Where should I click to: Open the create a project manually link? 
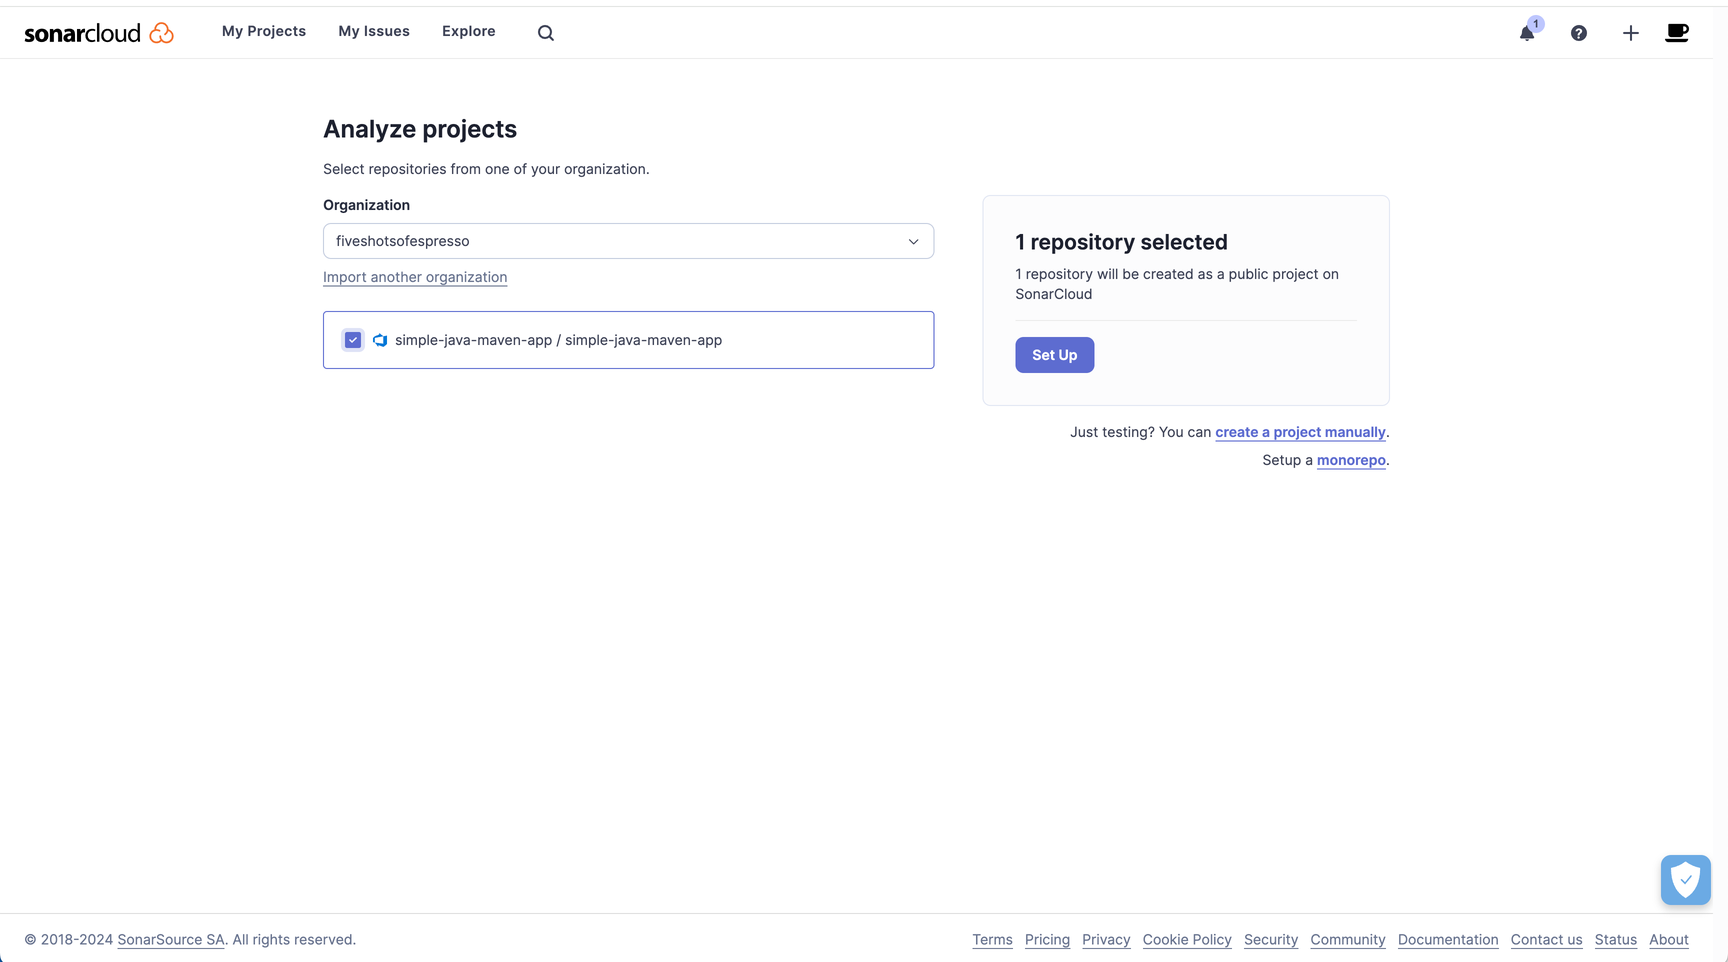pyautogui.click(x=1300, y=432)
